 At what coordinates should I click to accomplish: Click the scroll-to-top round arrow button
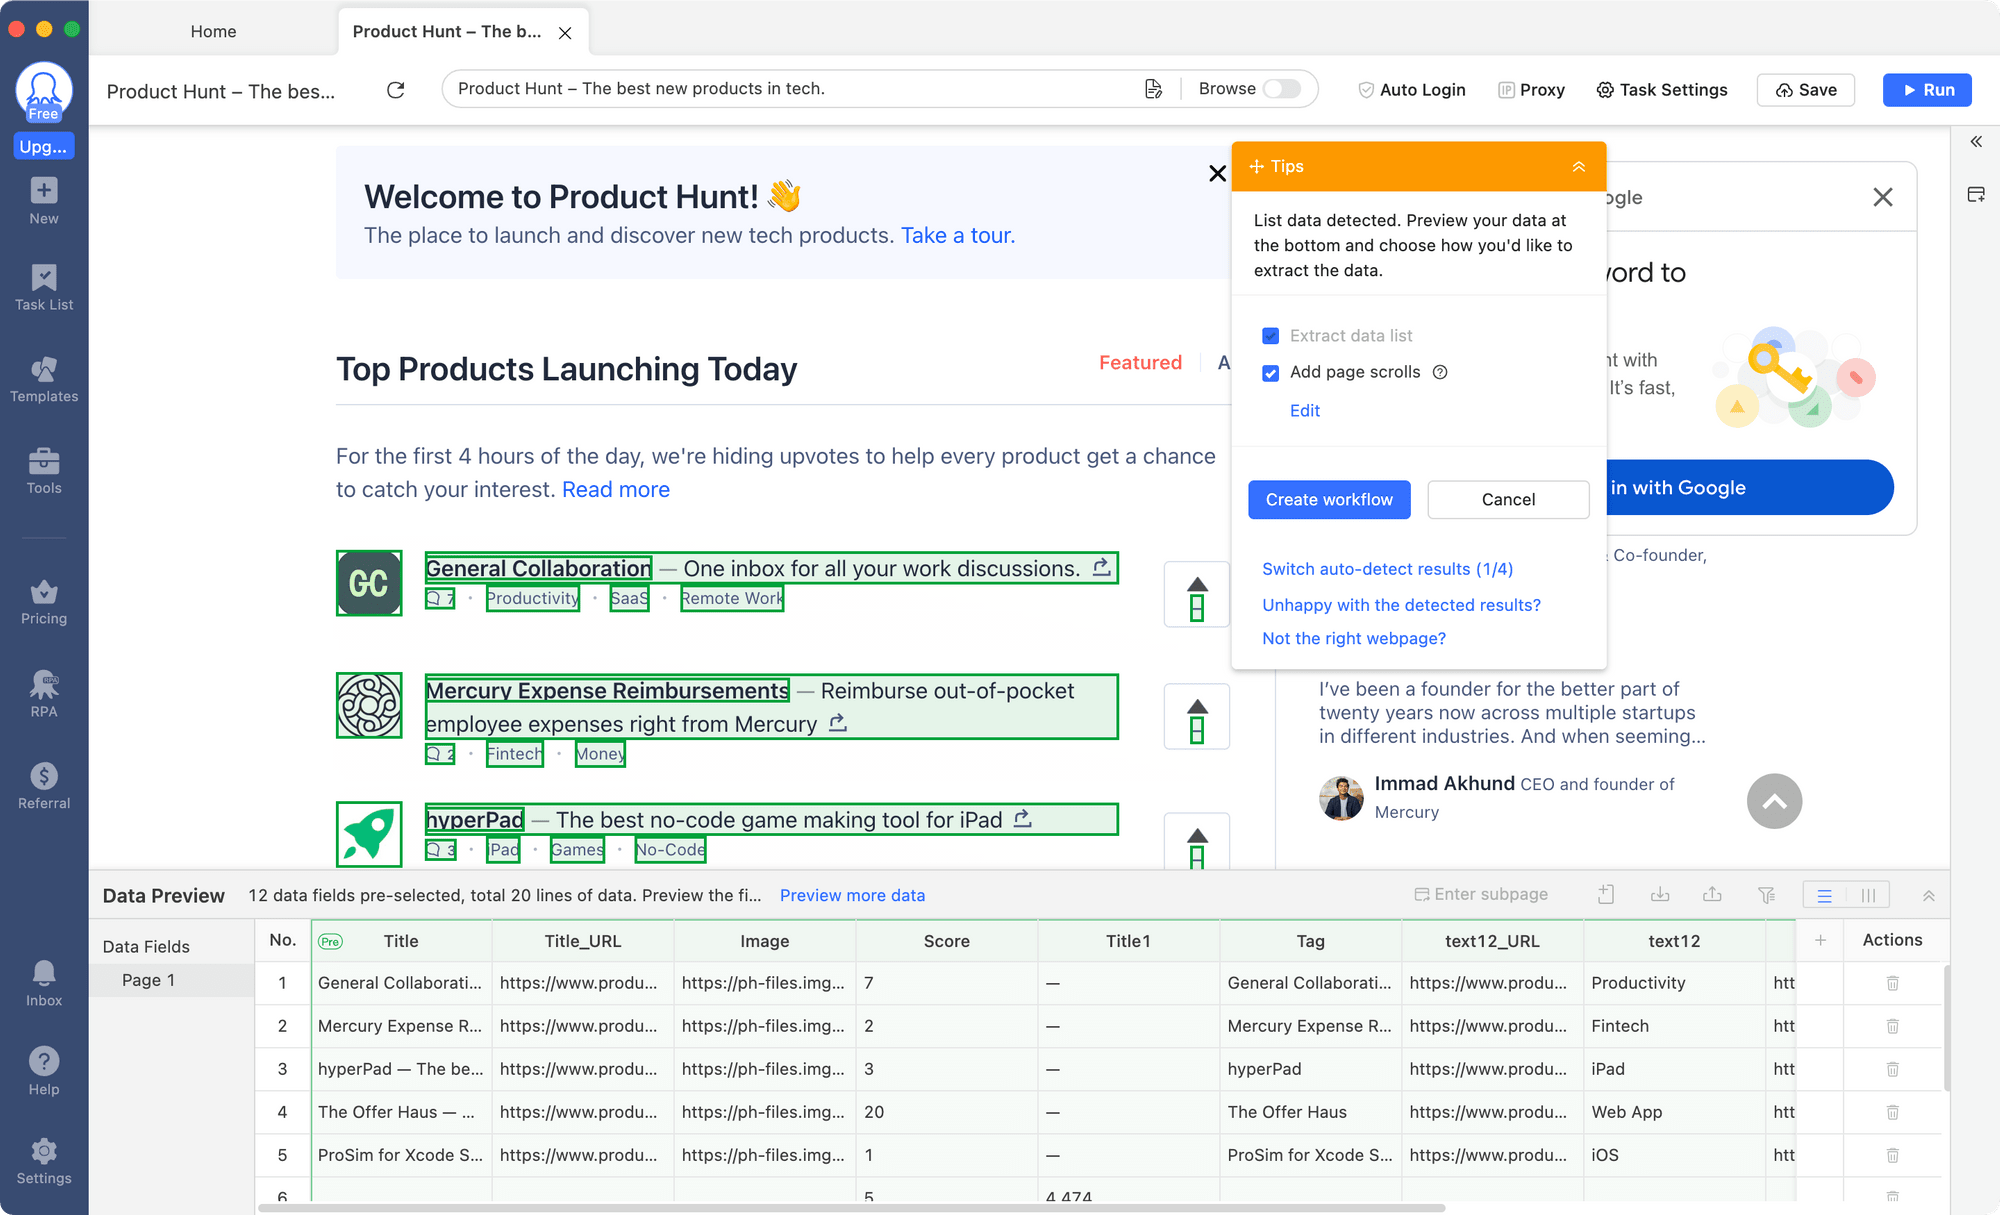[x=1774, y=801]
